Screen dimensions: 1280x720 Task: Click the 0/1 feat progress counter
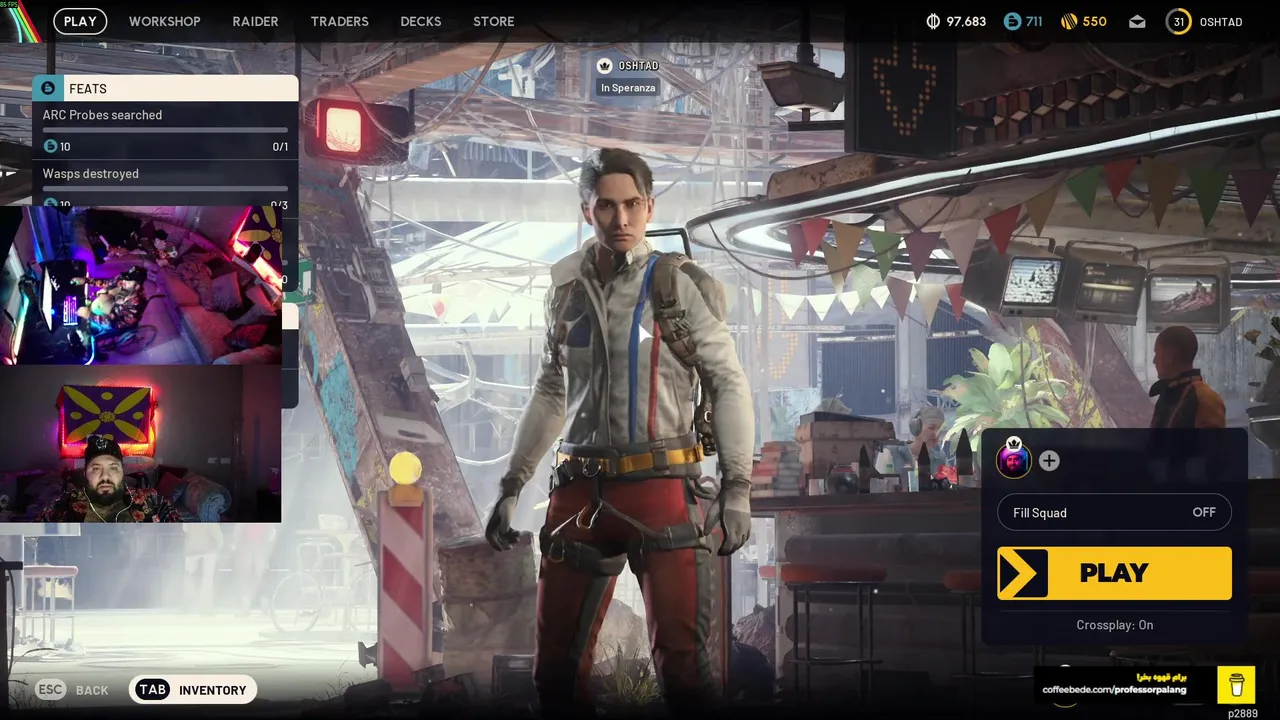click(x=280, y=147)
